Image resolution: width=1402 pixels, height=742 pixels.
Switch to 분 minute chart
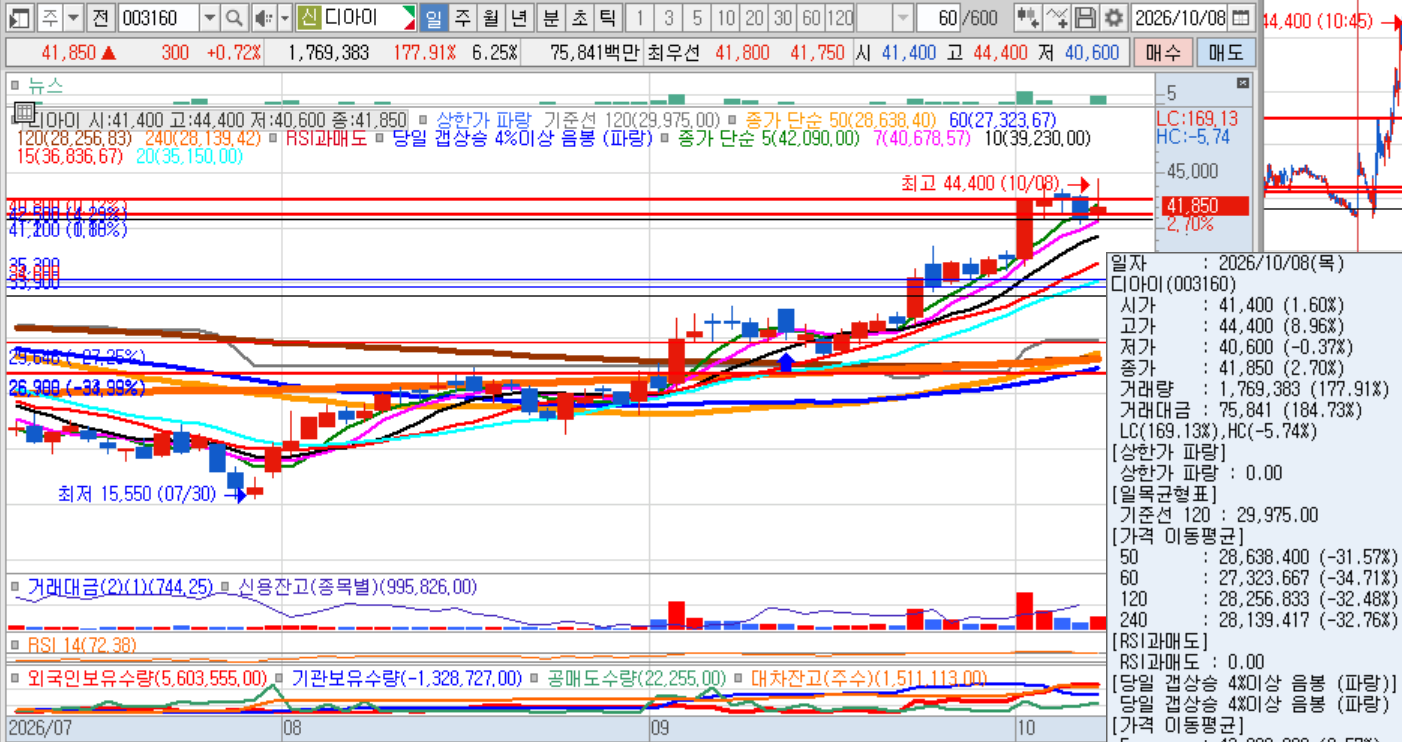point(551,17)
